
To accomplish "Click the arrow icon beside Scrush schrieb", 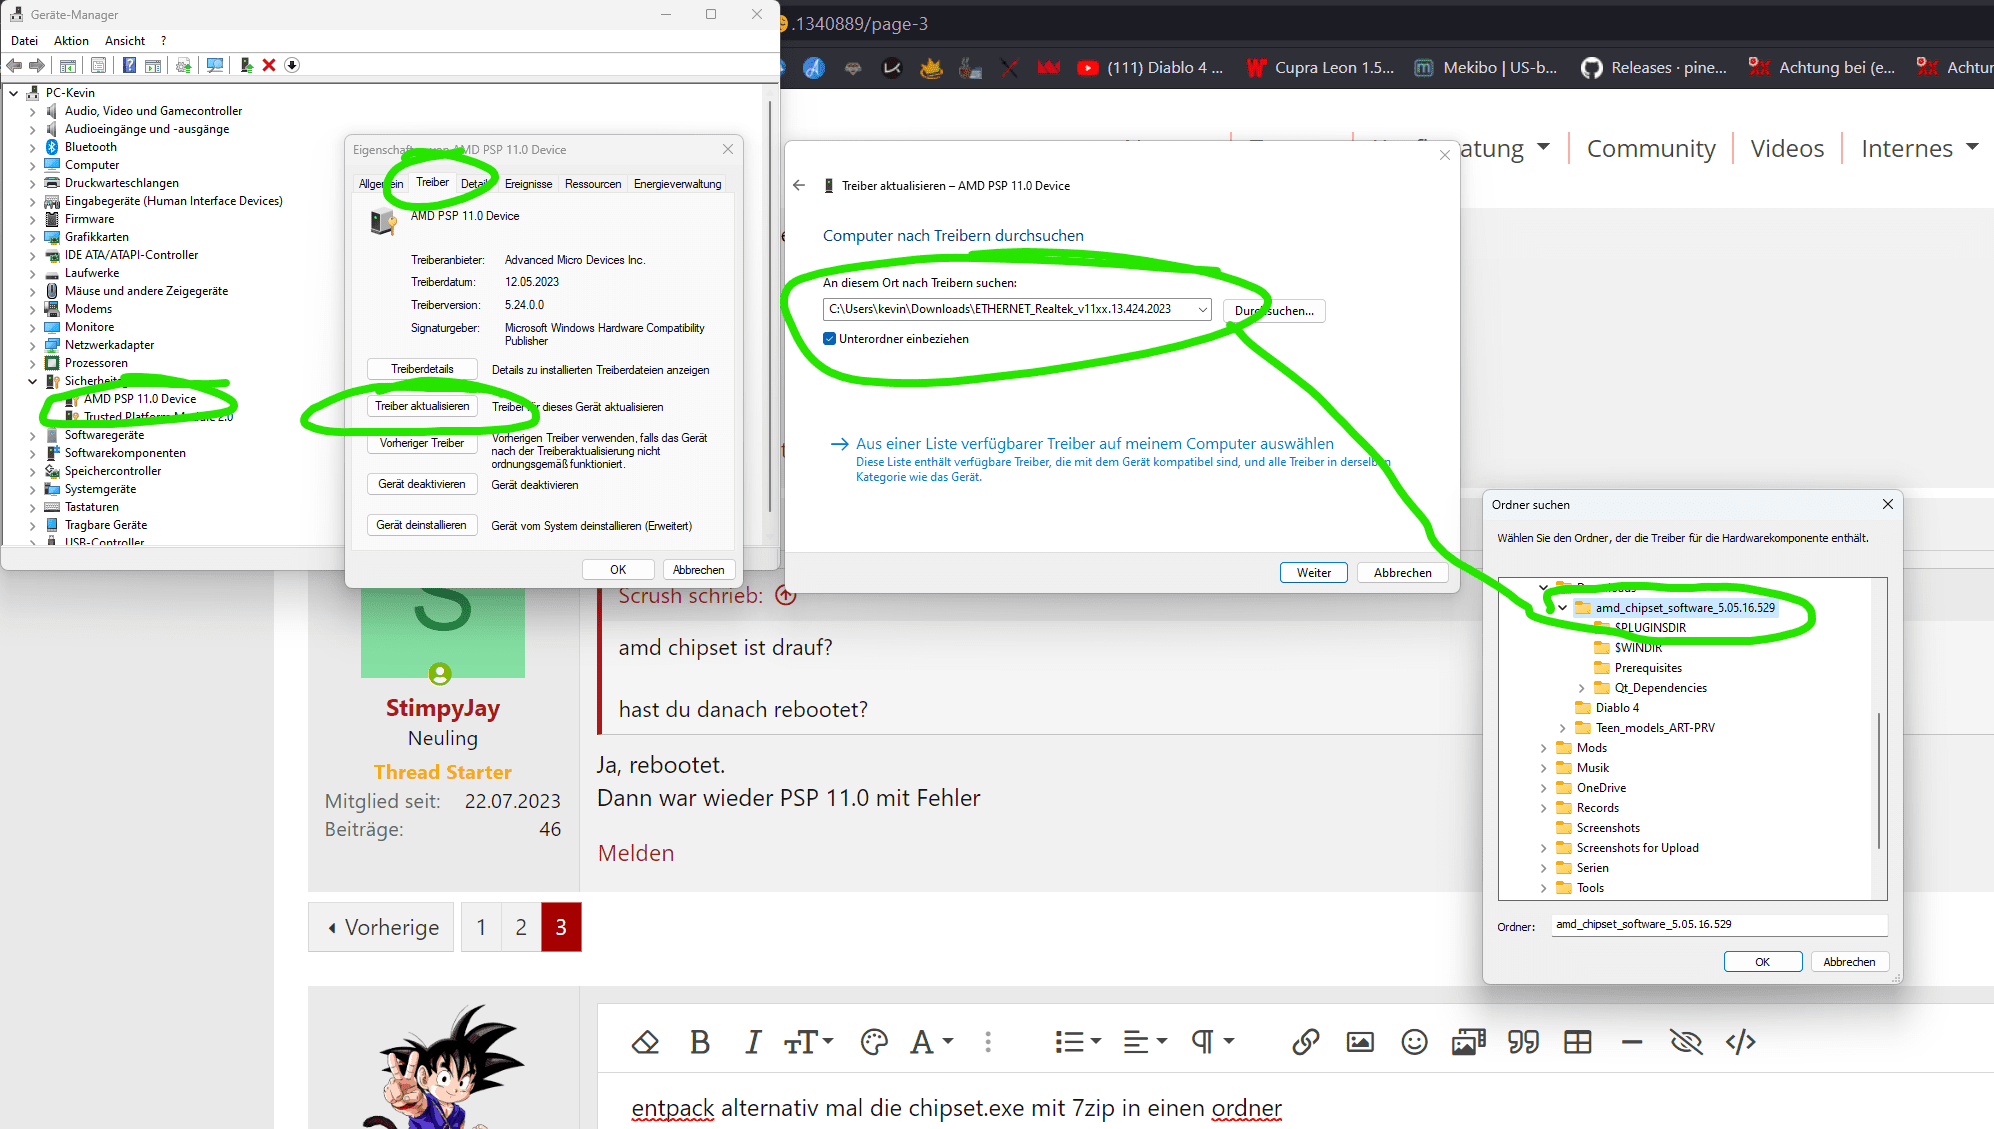I will tap(787, 596).
